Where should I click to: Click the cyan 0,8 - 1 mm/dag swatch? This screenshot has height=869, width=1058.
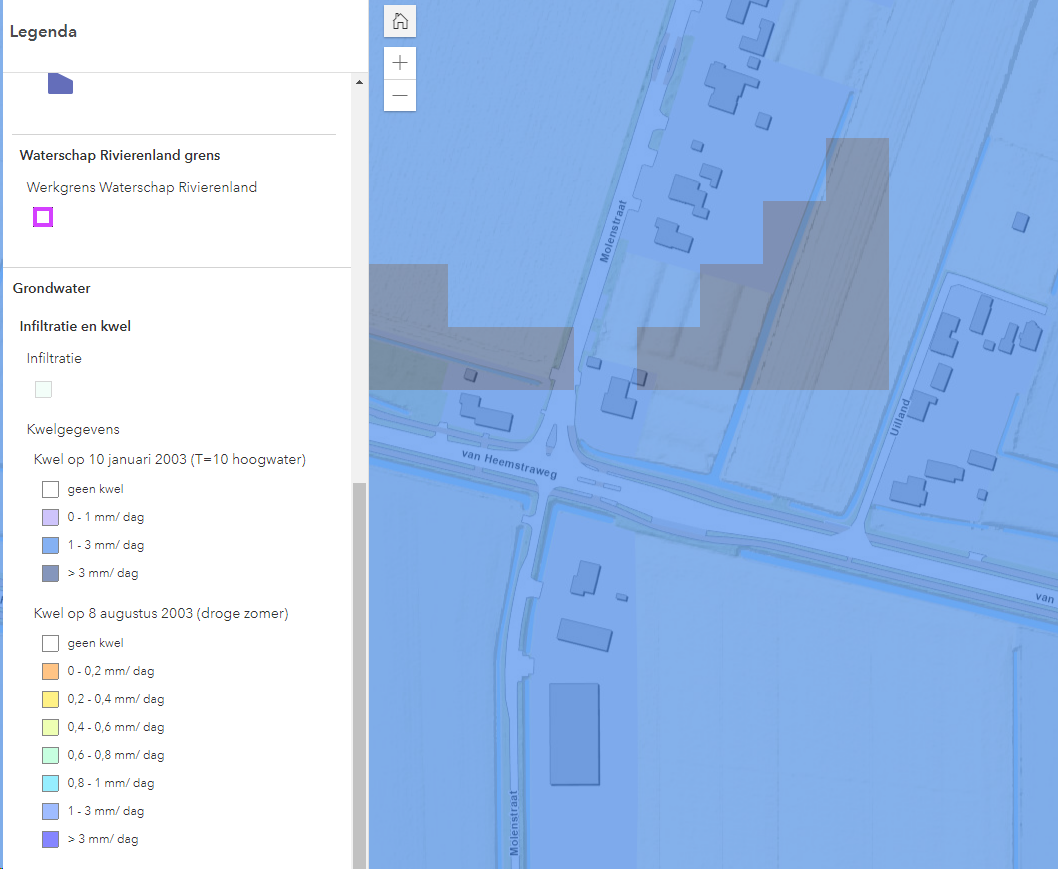tap(51, 783)
